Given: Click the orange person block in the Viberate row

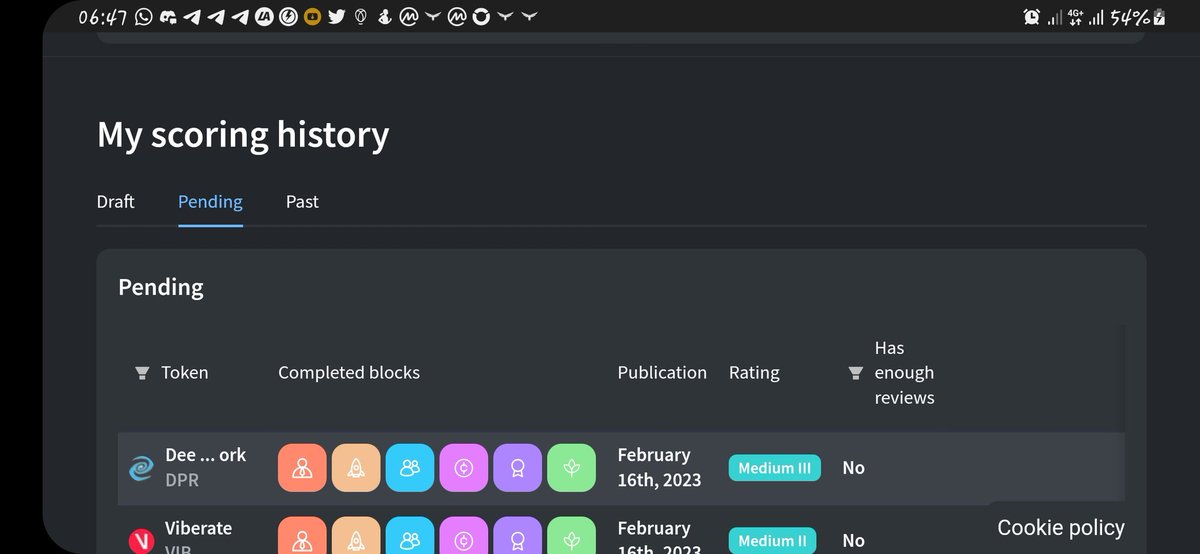Looking at the screenshot, I should tap(302, 535).
